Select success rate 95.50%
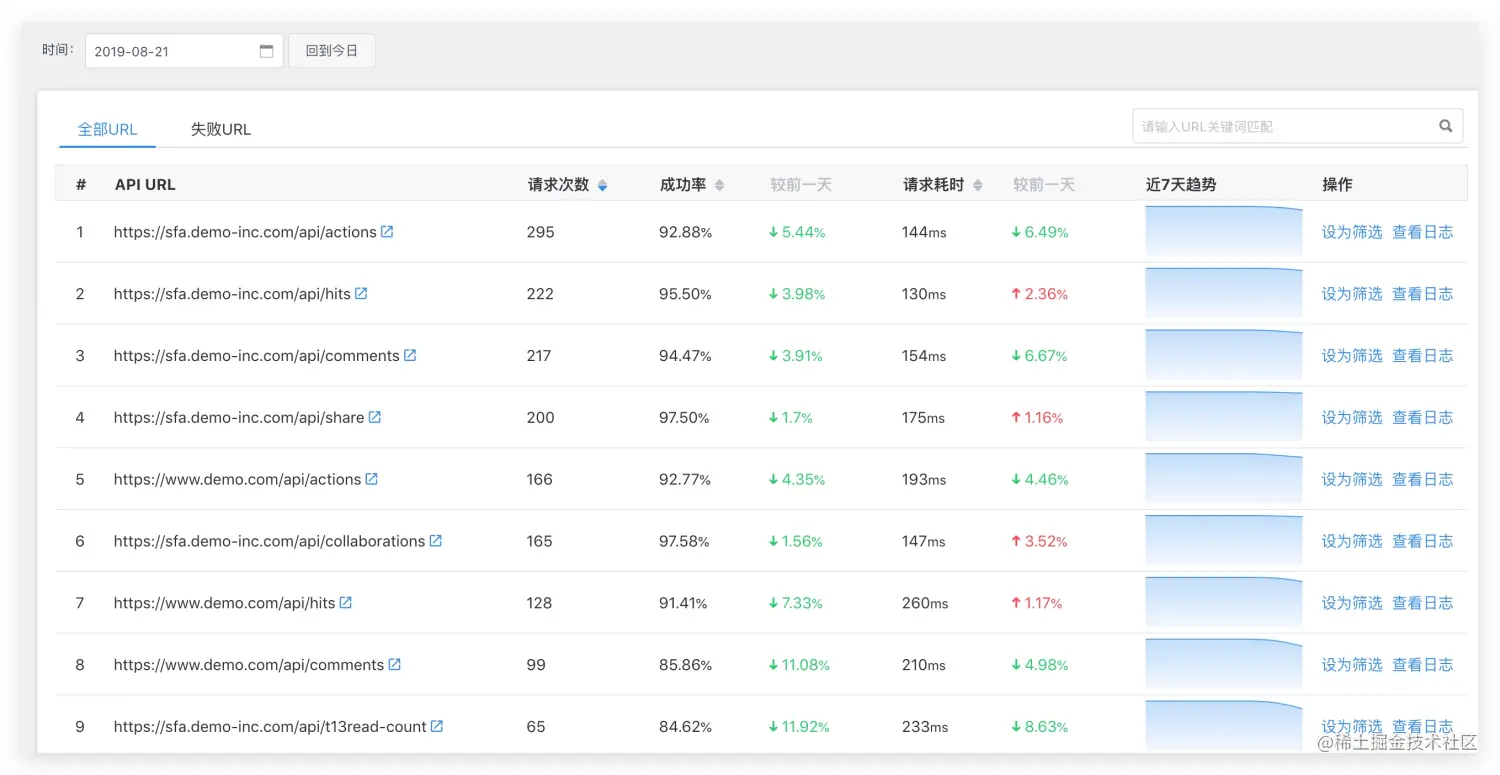Viewport: 1500px width, 775px height. point(686,294)
